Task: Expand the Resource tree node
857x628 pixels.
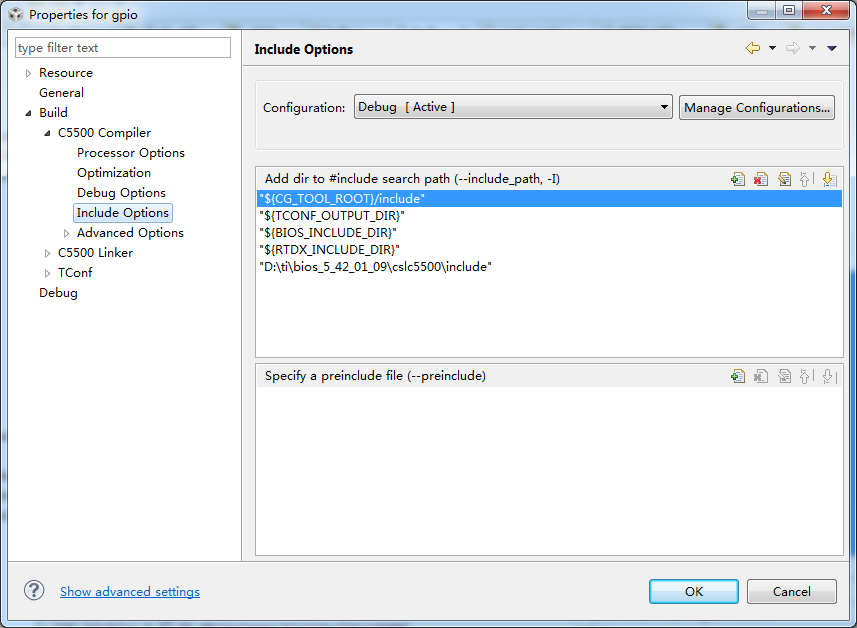Action: (28, 73)
